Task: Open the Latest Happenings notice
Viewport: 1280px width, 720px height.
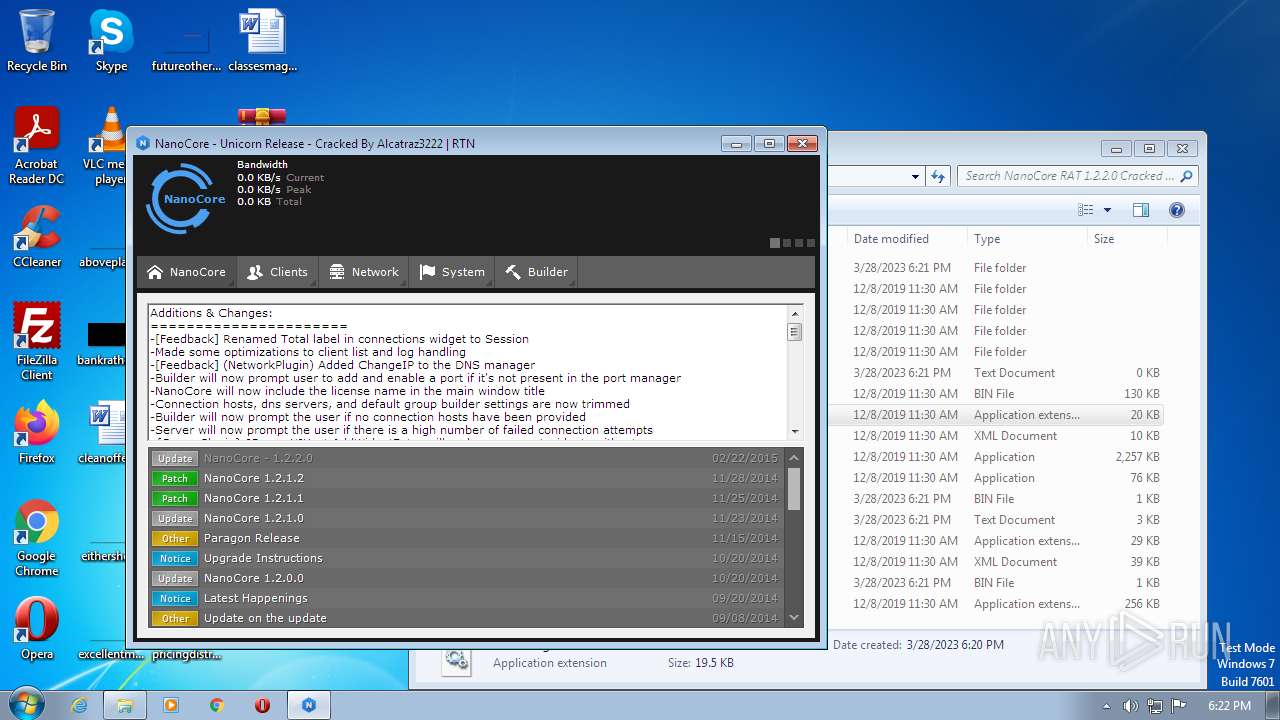Action: (468, 598)
